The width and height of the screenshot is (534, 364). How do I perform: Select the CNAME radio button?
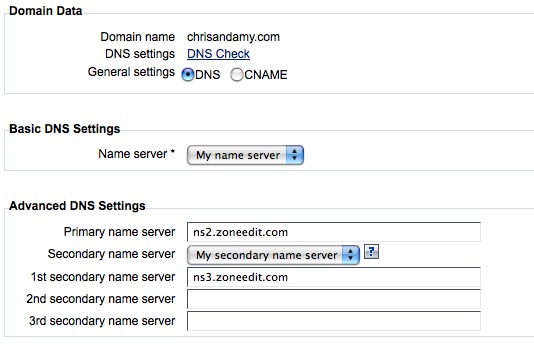pos(236,75)
